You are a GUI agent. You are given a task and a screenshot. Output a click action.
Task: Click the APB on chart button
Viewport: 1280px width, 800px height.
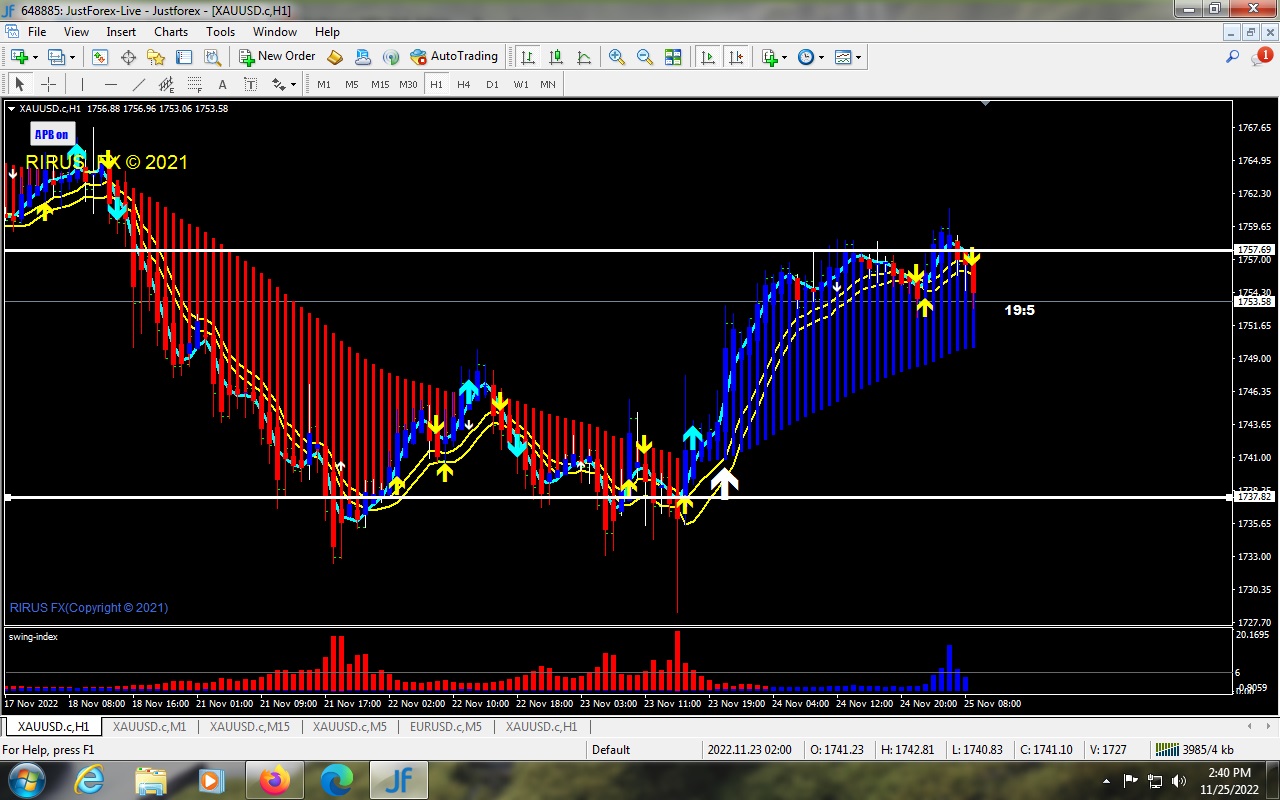point(52,134)
